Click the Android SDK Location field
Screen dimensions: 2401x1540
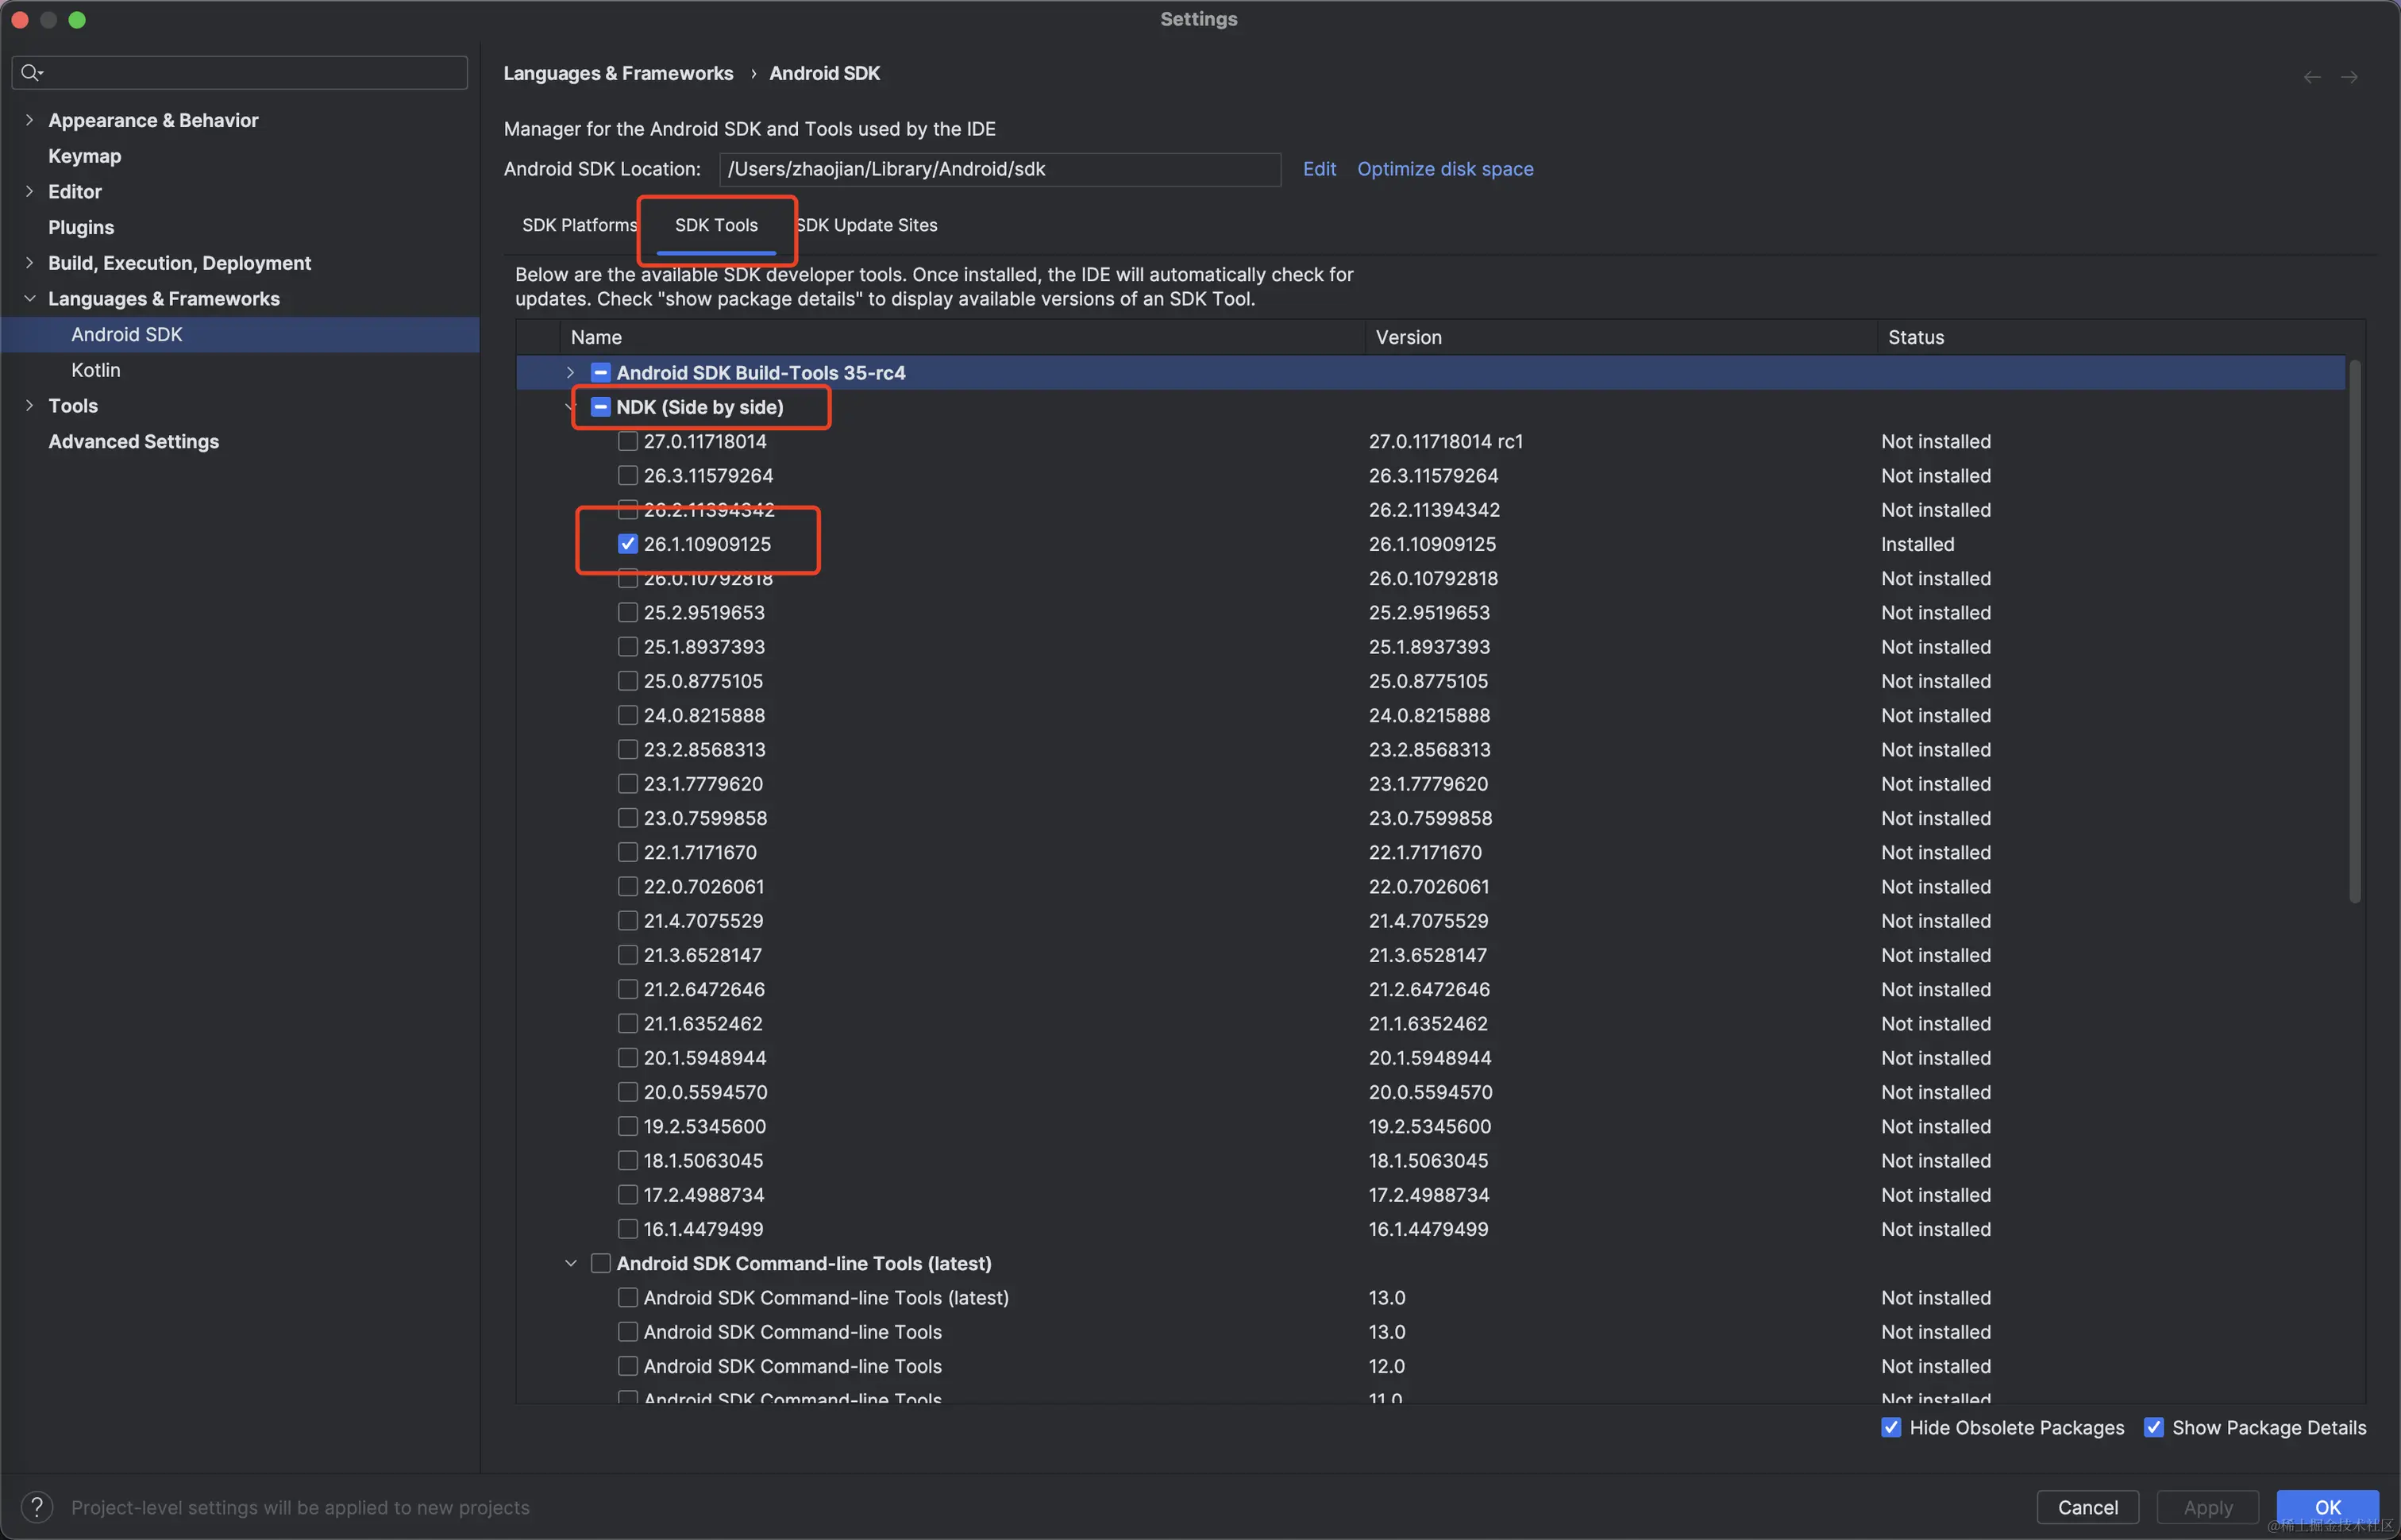click(1000, 169)
